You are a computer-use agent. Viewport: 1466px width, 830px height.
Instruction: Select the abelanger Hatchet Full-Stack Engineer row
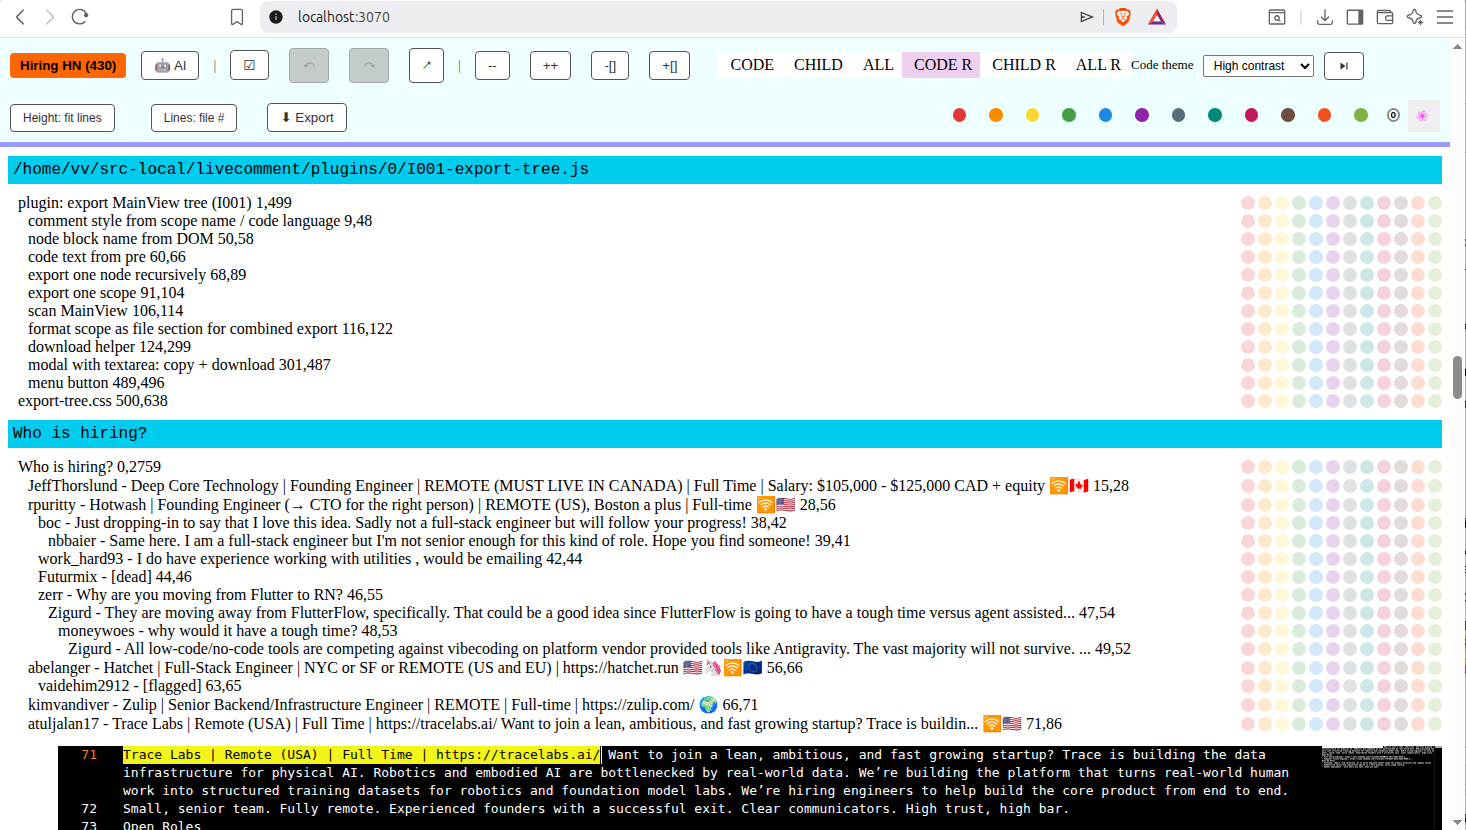(415, 668)
